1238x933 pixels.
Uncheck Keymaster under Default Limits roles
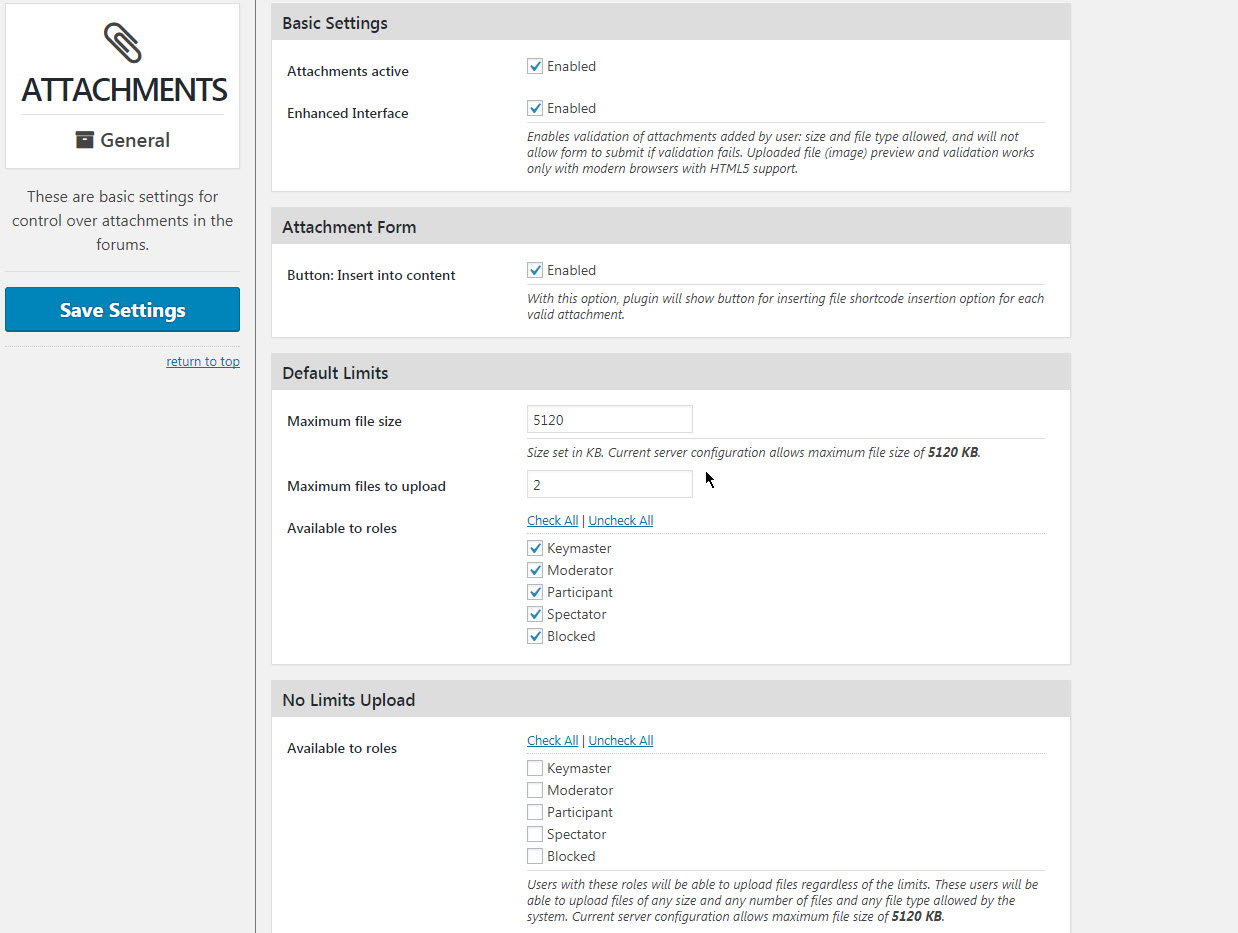coord(535,548)
